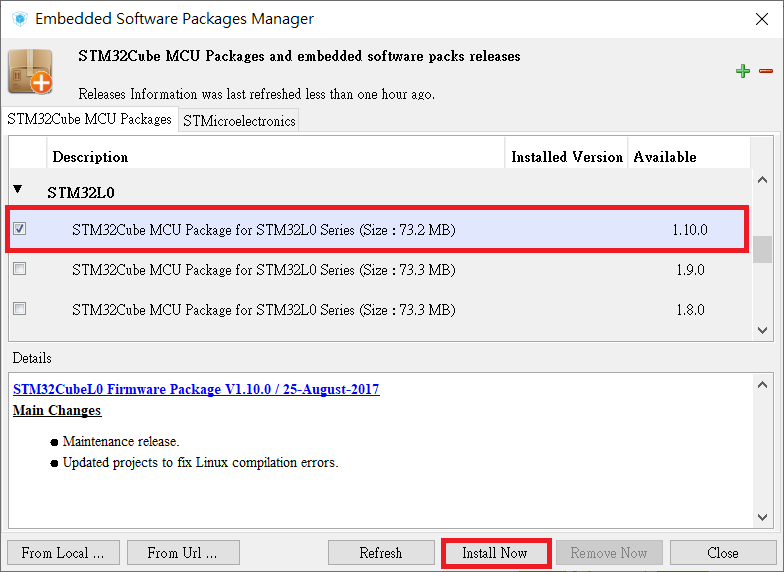
Task: Click the Details section label
Action: click(32, 358)
